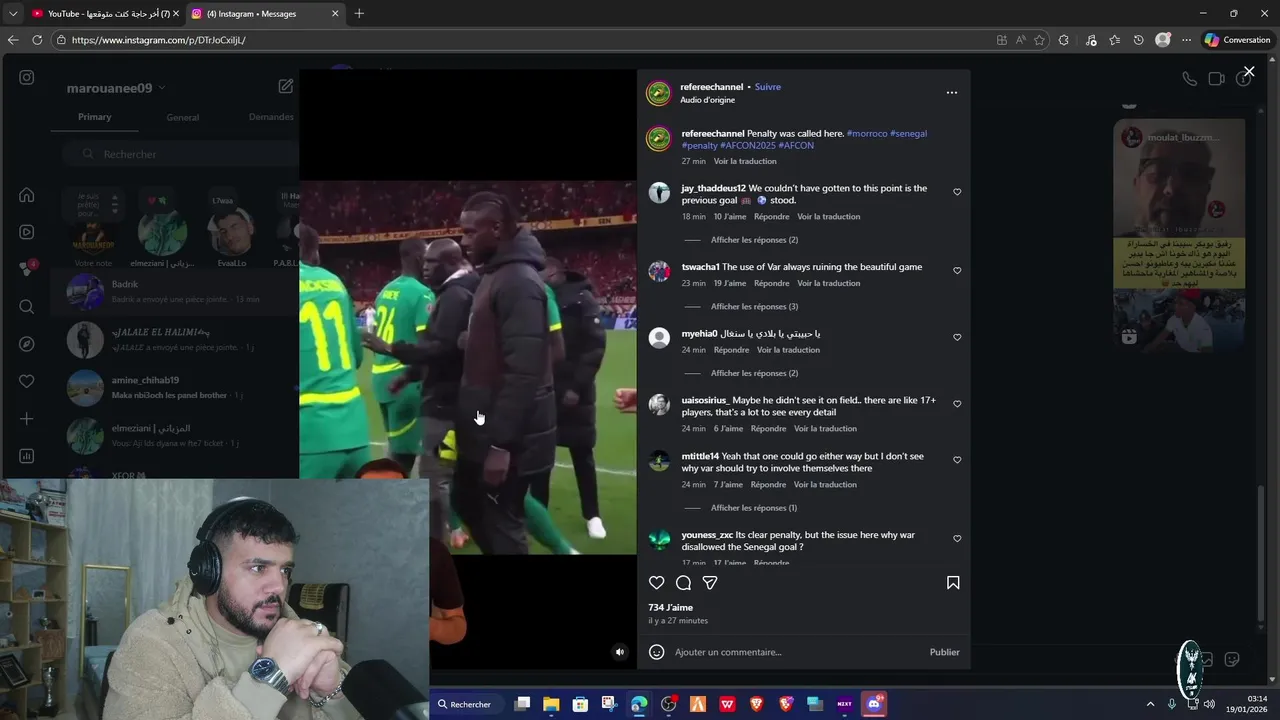Screen dimensions: 1280x720
Task: Click Instagram logo at sidebar top
Action: (x=27, y=77)
